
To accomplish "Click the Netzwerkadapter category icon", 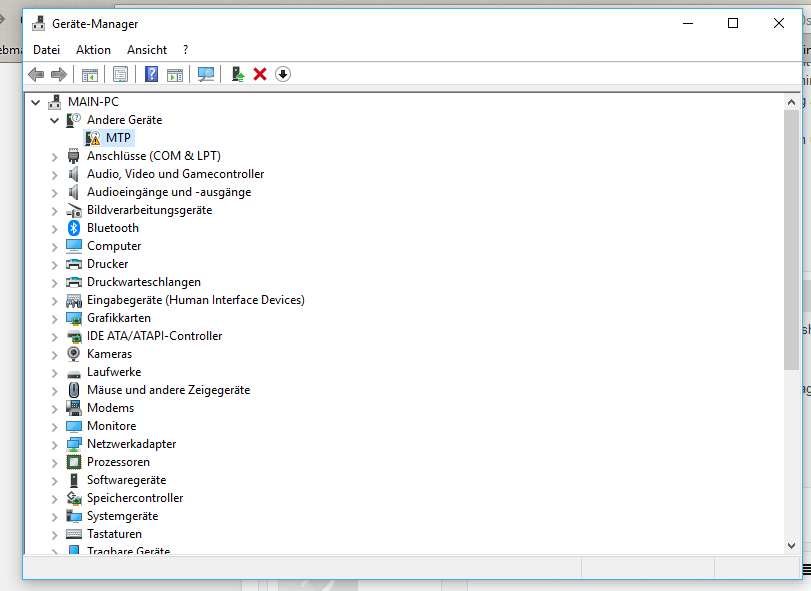I will tap(74, 444).
